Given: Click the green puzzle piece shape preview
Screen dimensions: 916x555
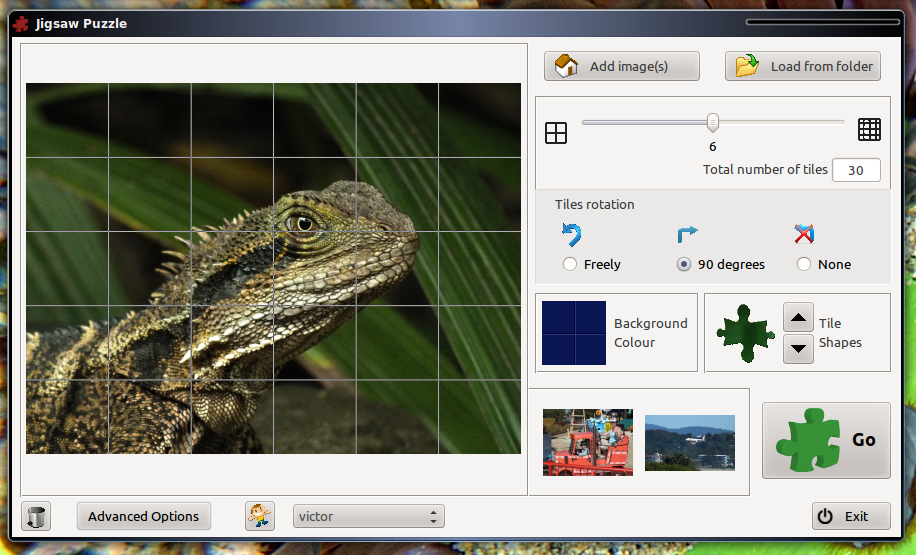Looking at the screenshot, I should pyautogui.click(x=745, y=333).
